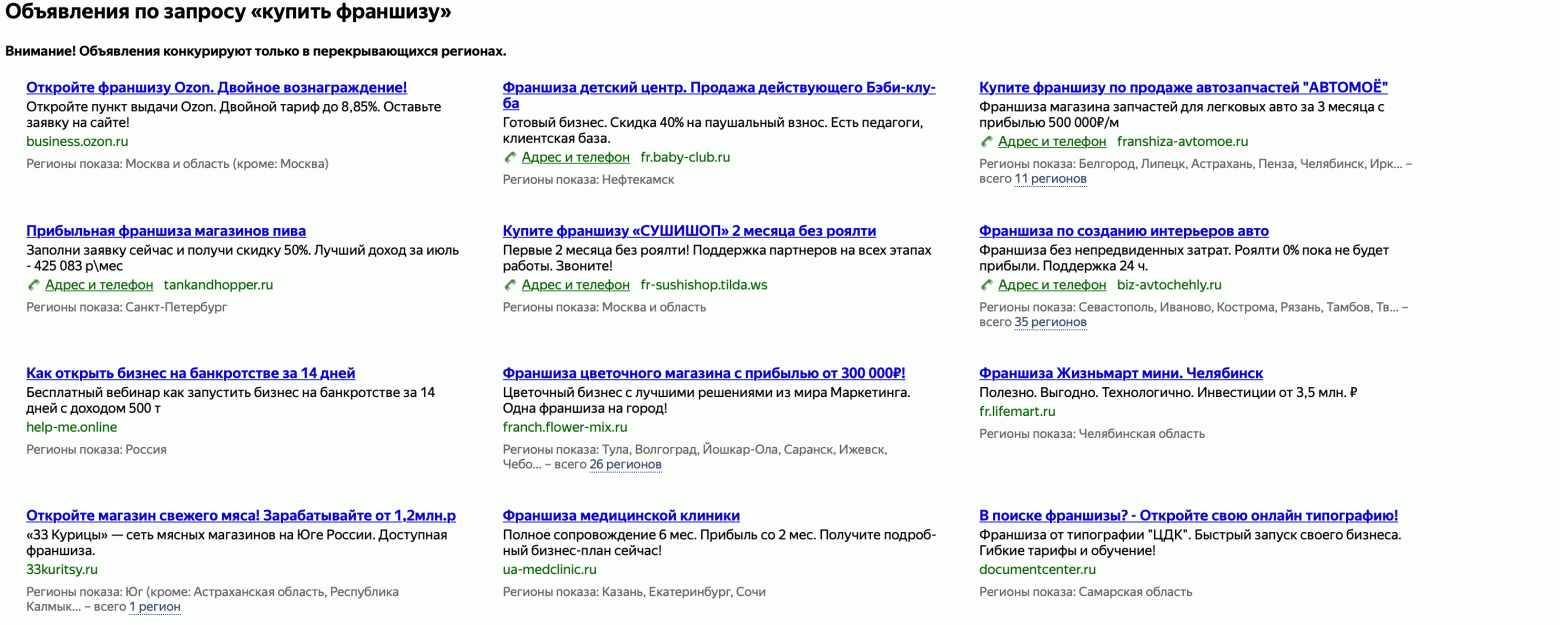Open 'Адрес и телефон' for АВТОМОЁ ad
1560x625 pixels.
pos(1052,142)
